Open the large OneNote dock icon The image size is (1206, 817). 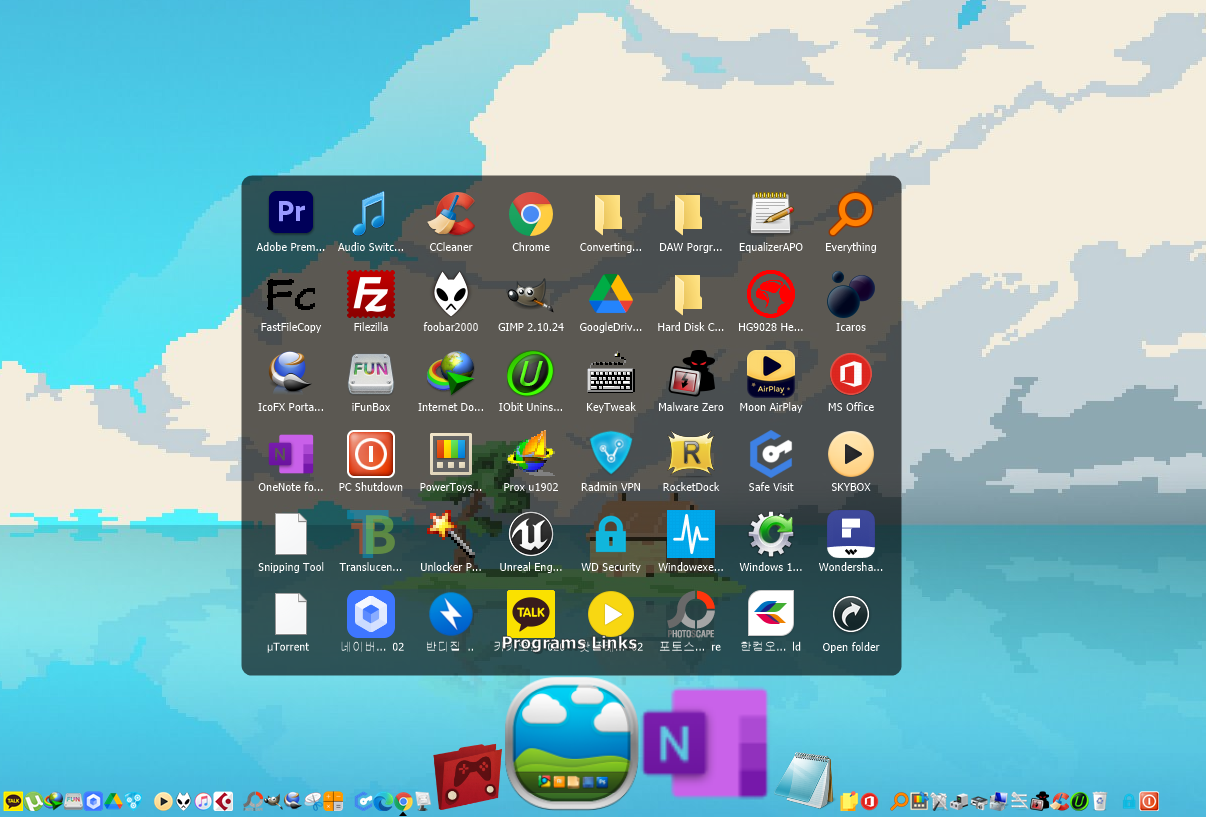coord(705,742)
